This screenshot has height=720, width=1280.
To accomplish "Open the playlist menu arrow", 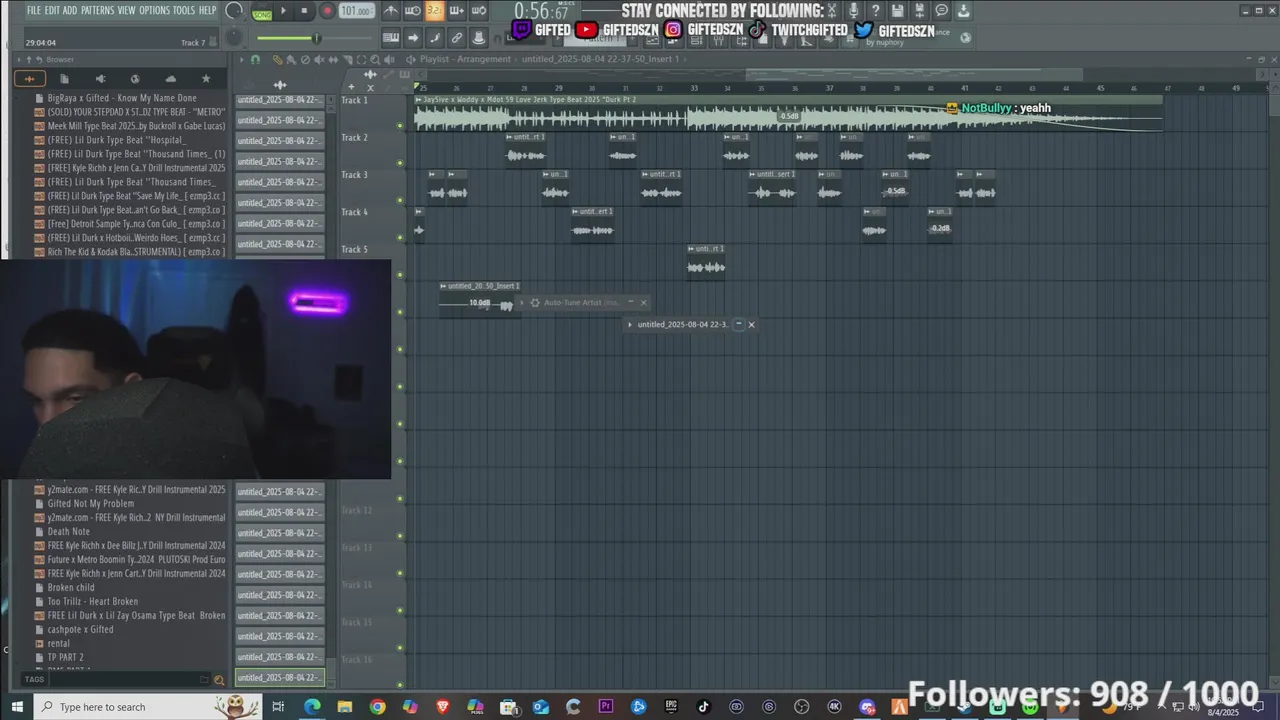I will pyautogui.click(x=242, y=59).
